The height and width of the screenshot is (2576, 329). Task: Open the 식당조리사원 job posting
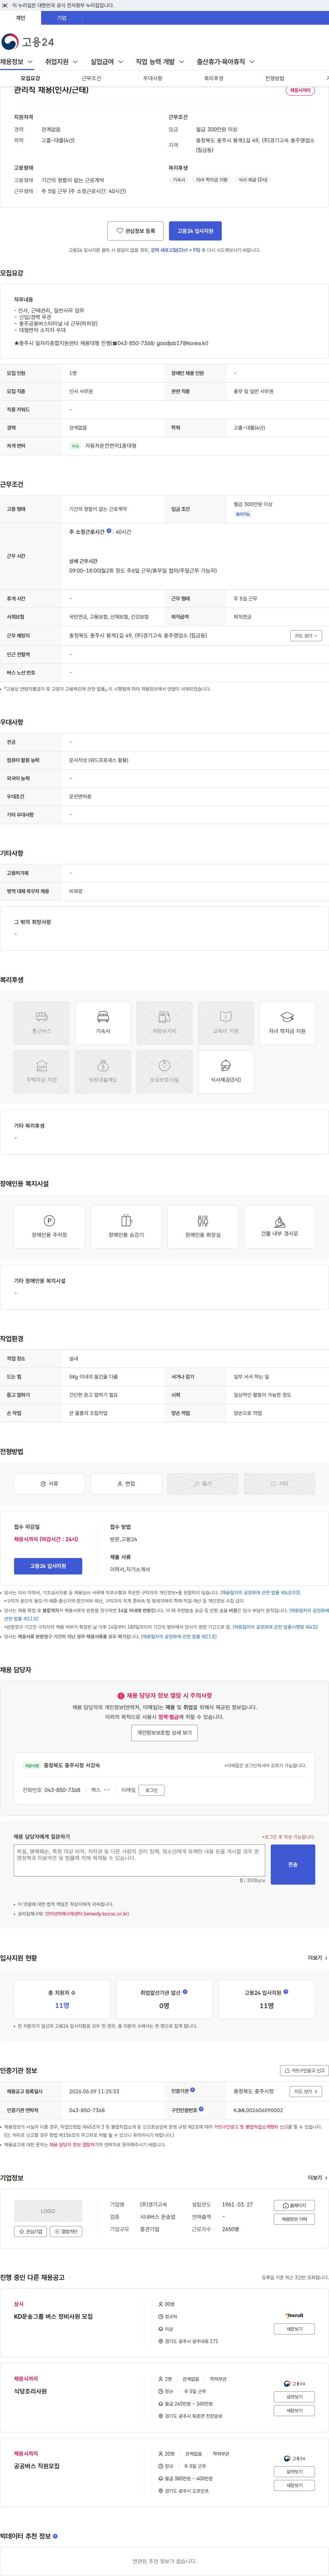coord(30,2391)
